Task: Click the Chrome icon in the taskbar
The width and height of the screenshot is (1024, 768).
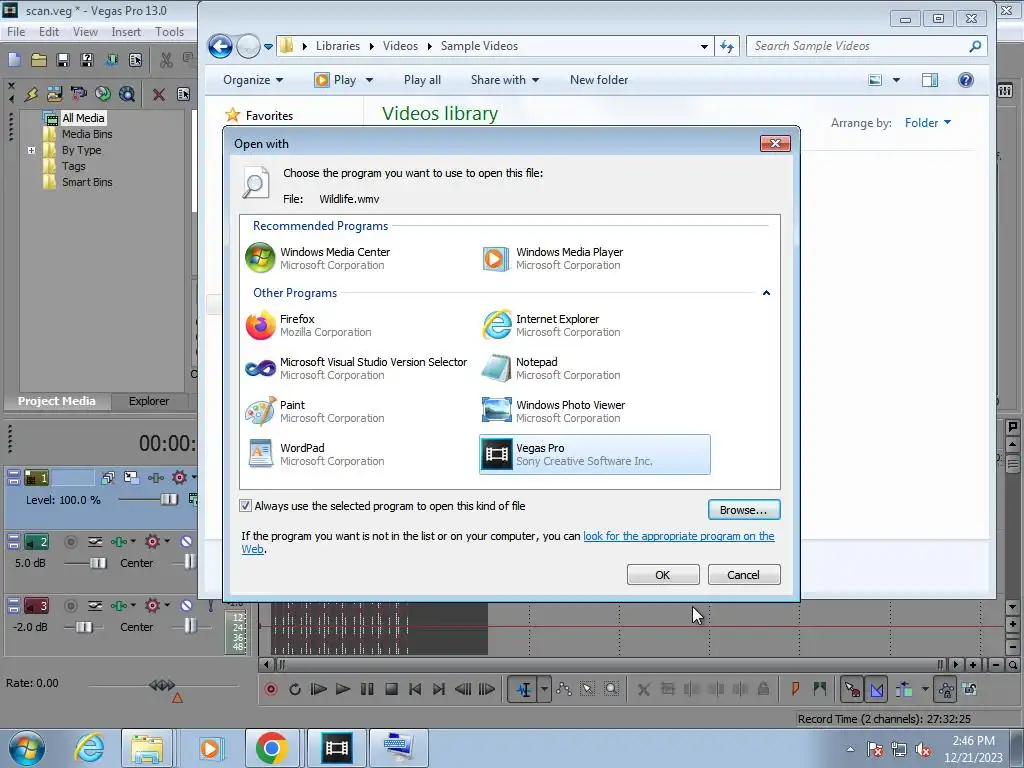Action: (x=272, y=748)
